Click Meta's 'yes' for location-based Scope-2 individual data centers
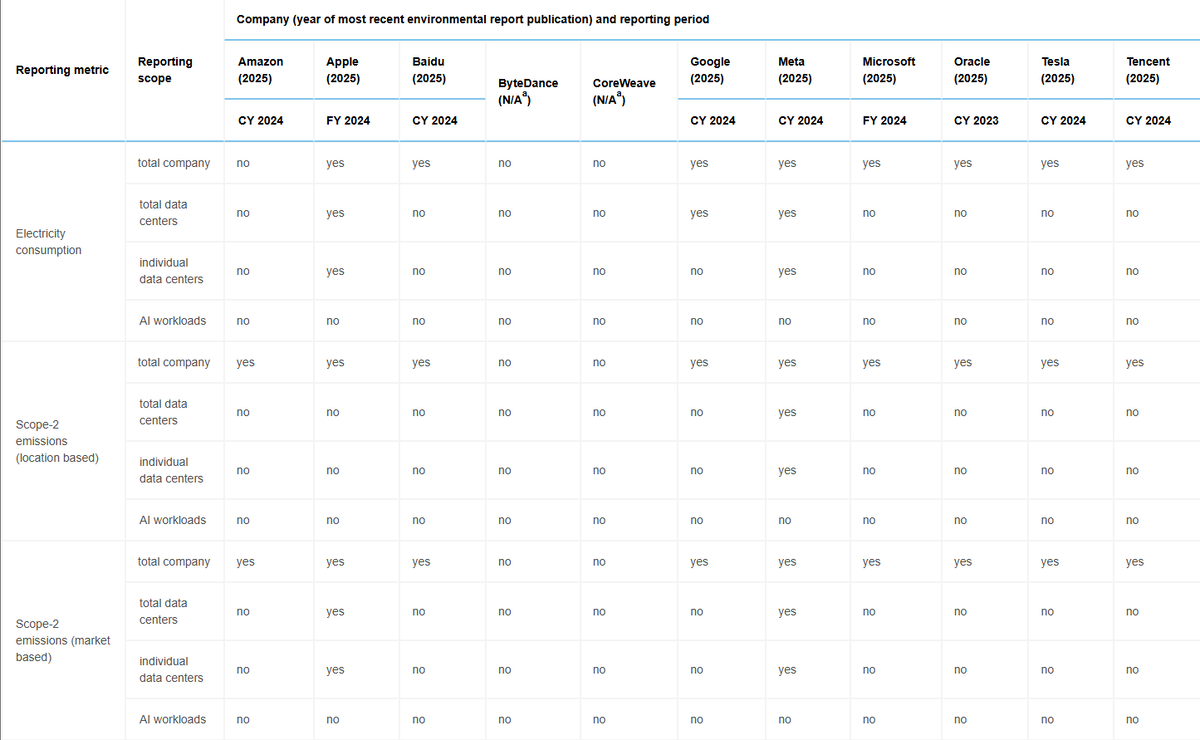Viewport: 1200px width, 740px height. (x=787, y=470)
